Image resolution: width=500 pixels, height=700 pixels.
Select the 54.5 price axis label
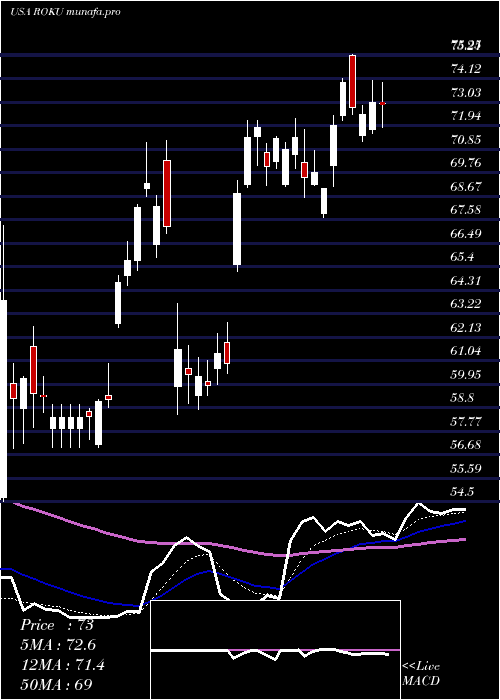coord(462,492)
